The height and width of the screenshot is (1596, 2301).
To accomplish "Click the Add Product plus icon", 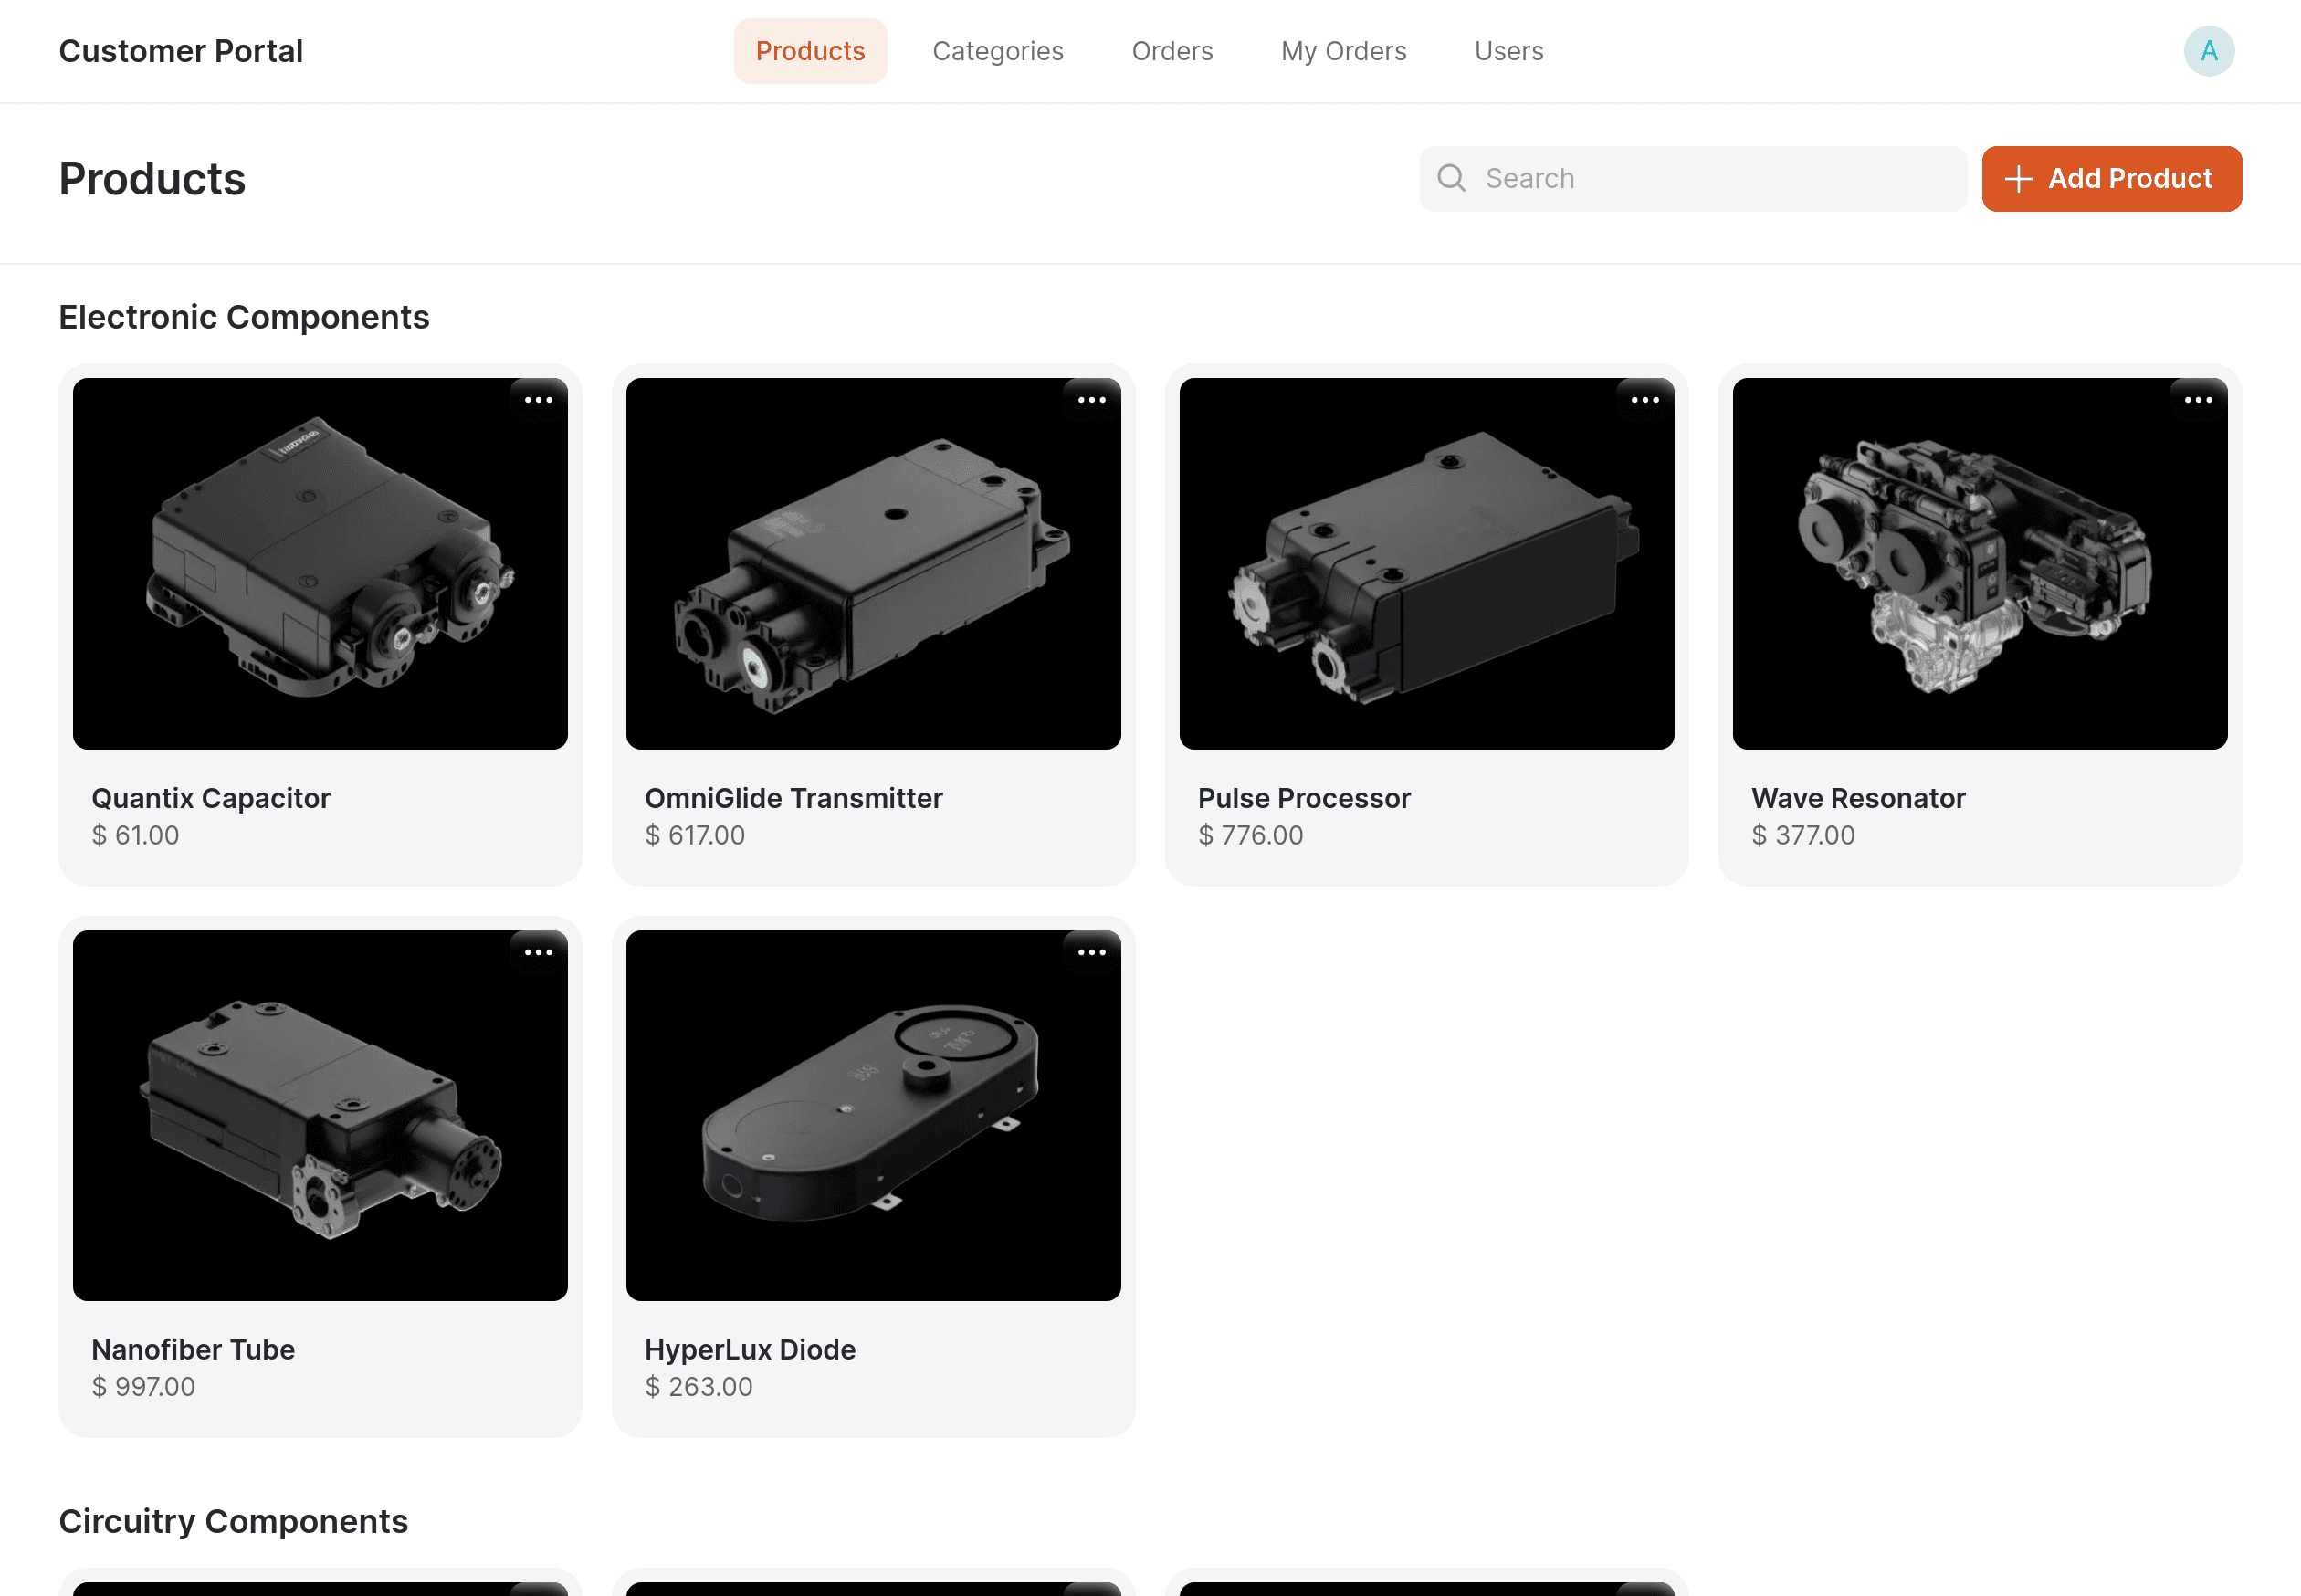I will (2016, 178).
